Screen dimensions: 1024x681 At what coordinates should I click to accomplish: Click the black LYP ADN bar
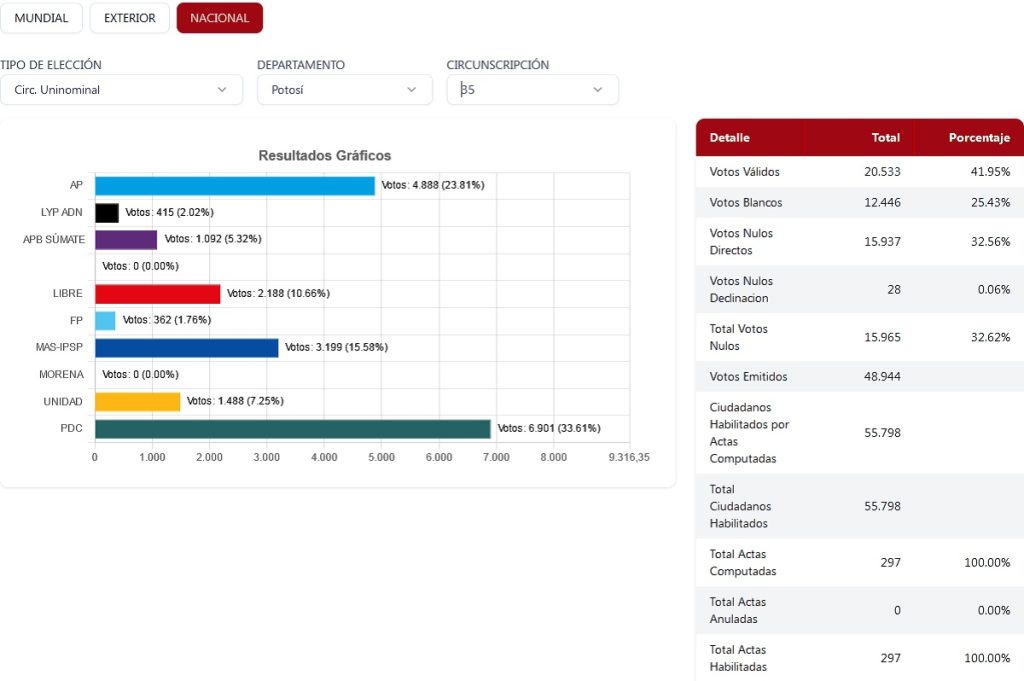tap(107, 213)
